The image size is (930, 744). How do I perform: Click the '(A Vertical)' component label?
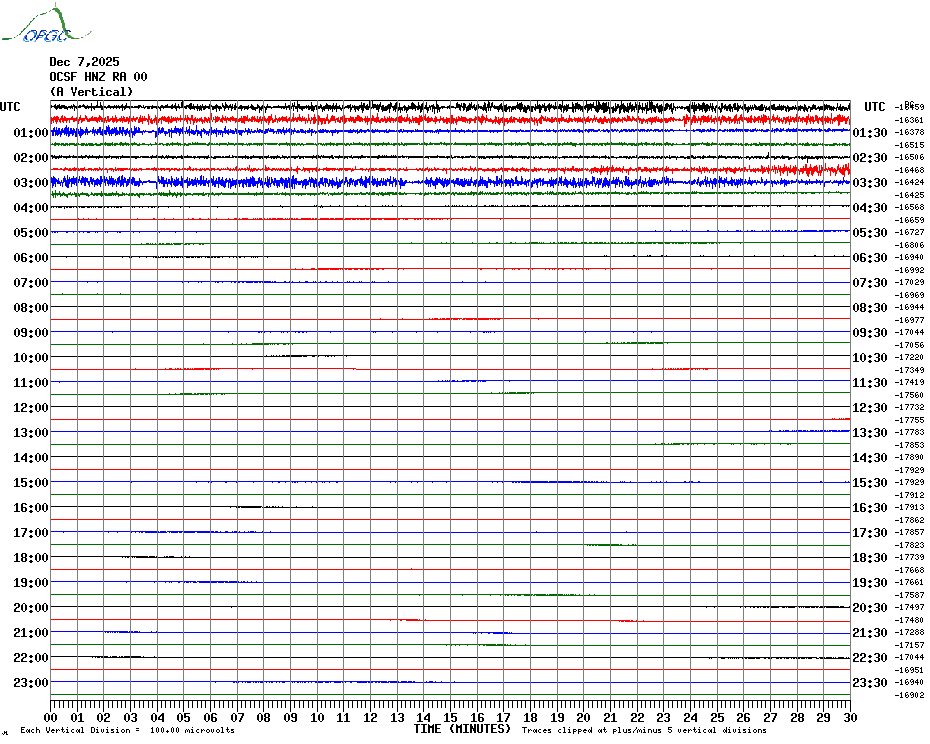[x=91, y=92]
